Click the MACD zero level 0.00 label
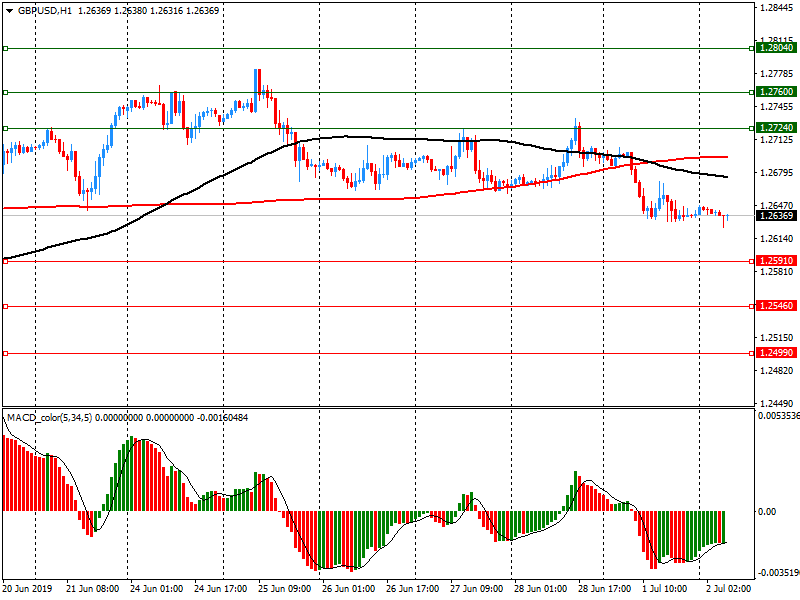 pos(767,512)
